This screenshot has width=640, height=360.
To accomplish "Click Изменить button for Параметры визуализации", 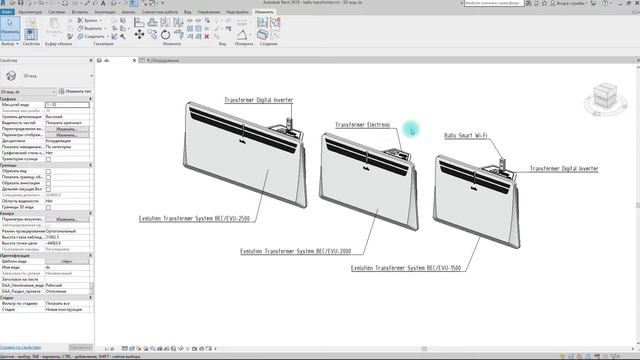I will pos(67,219).
